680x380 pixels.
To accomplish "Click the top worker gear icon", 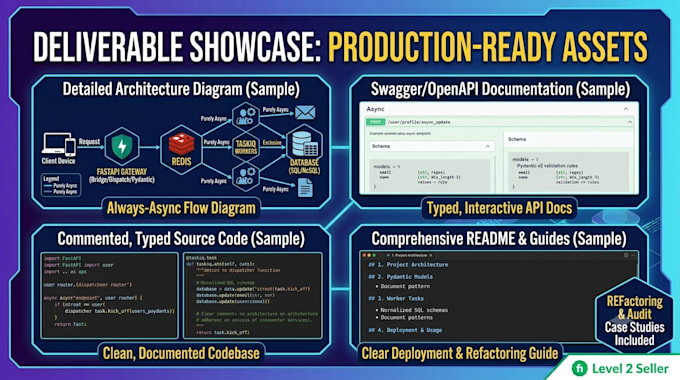I will point(245,116).
